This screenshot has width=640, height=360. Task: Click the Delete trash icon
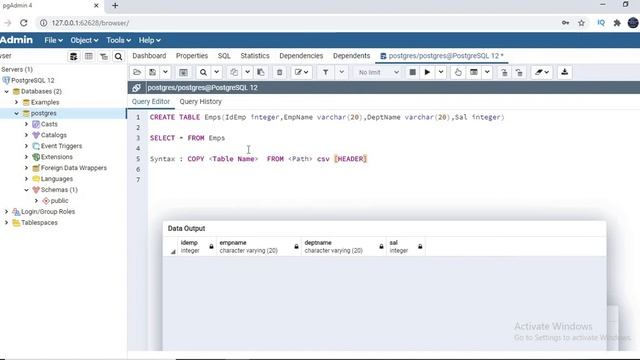point(280,72)
